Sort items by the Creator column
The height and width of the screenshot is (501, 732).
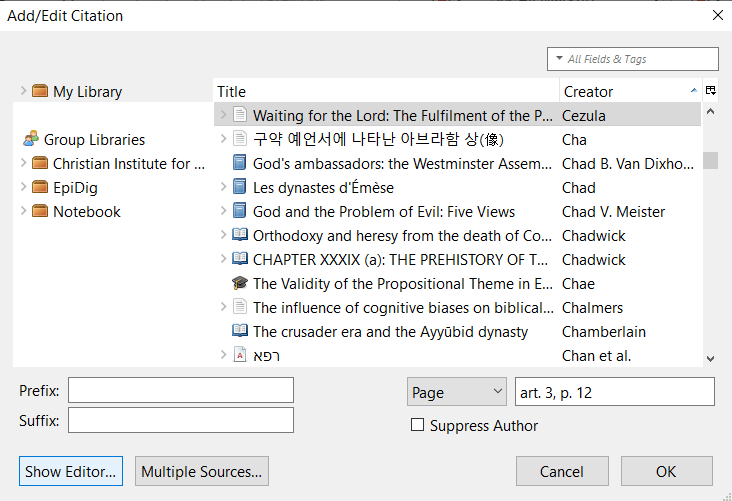[x=625, y=92]
